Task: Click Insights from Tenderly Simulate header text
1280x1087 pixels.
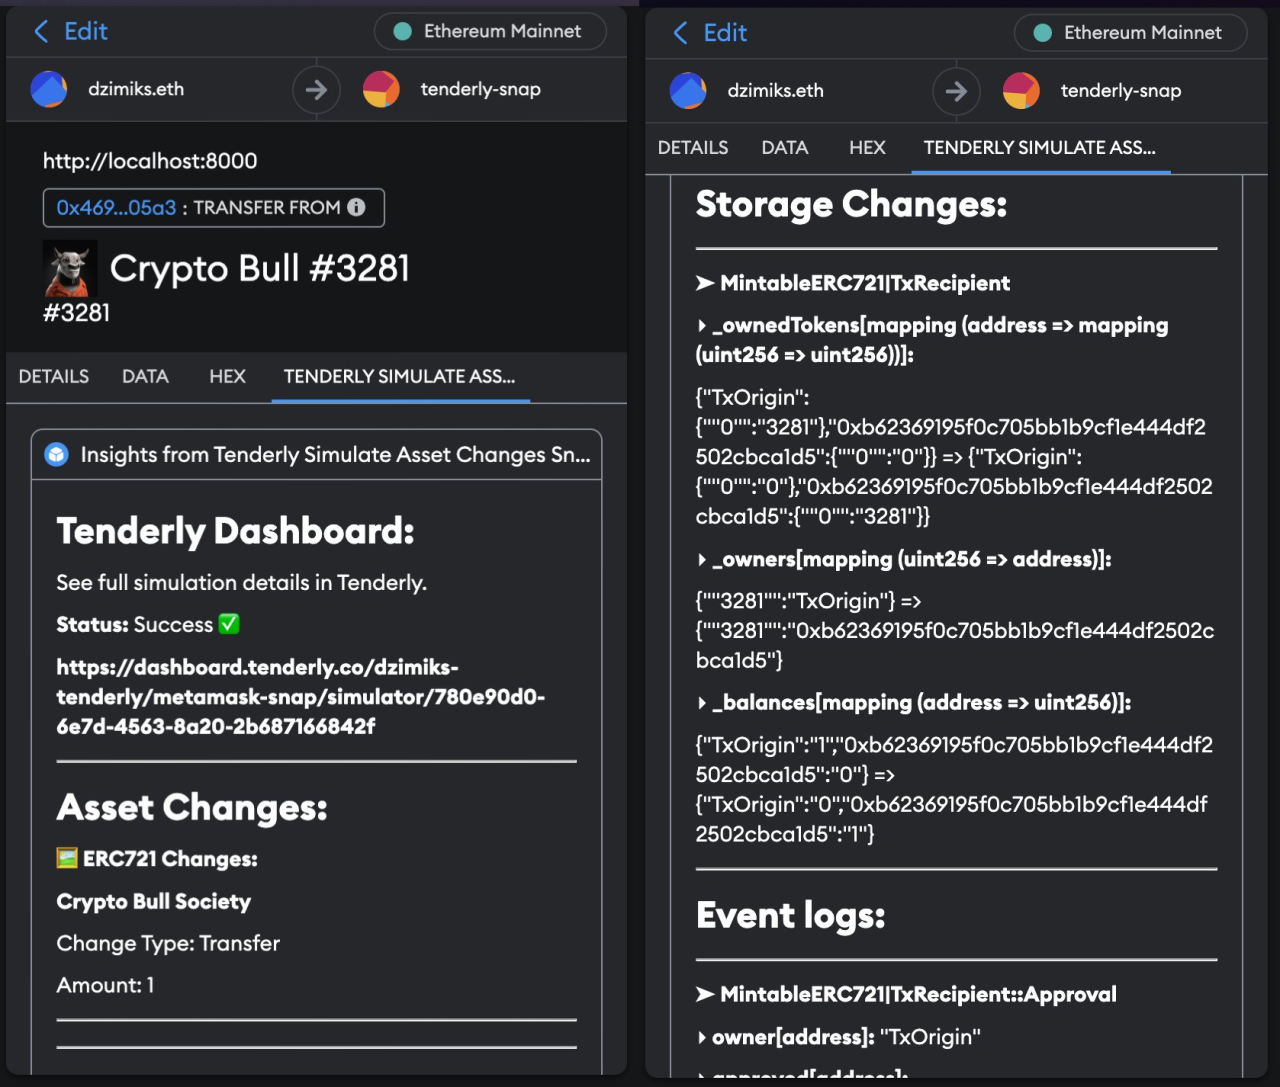Action: point(335,455)
